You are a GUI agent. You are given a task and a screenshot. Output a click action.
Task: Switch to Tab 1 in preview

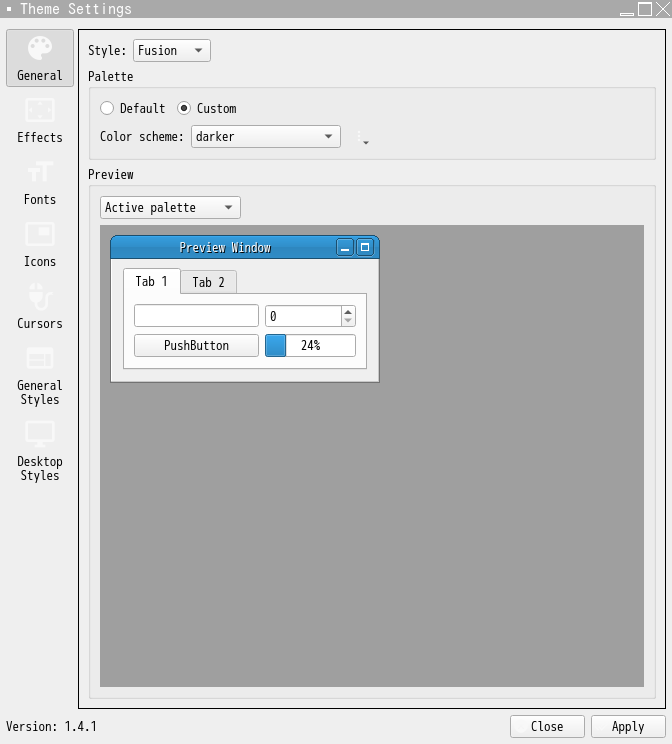click(x=152, y=281)
